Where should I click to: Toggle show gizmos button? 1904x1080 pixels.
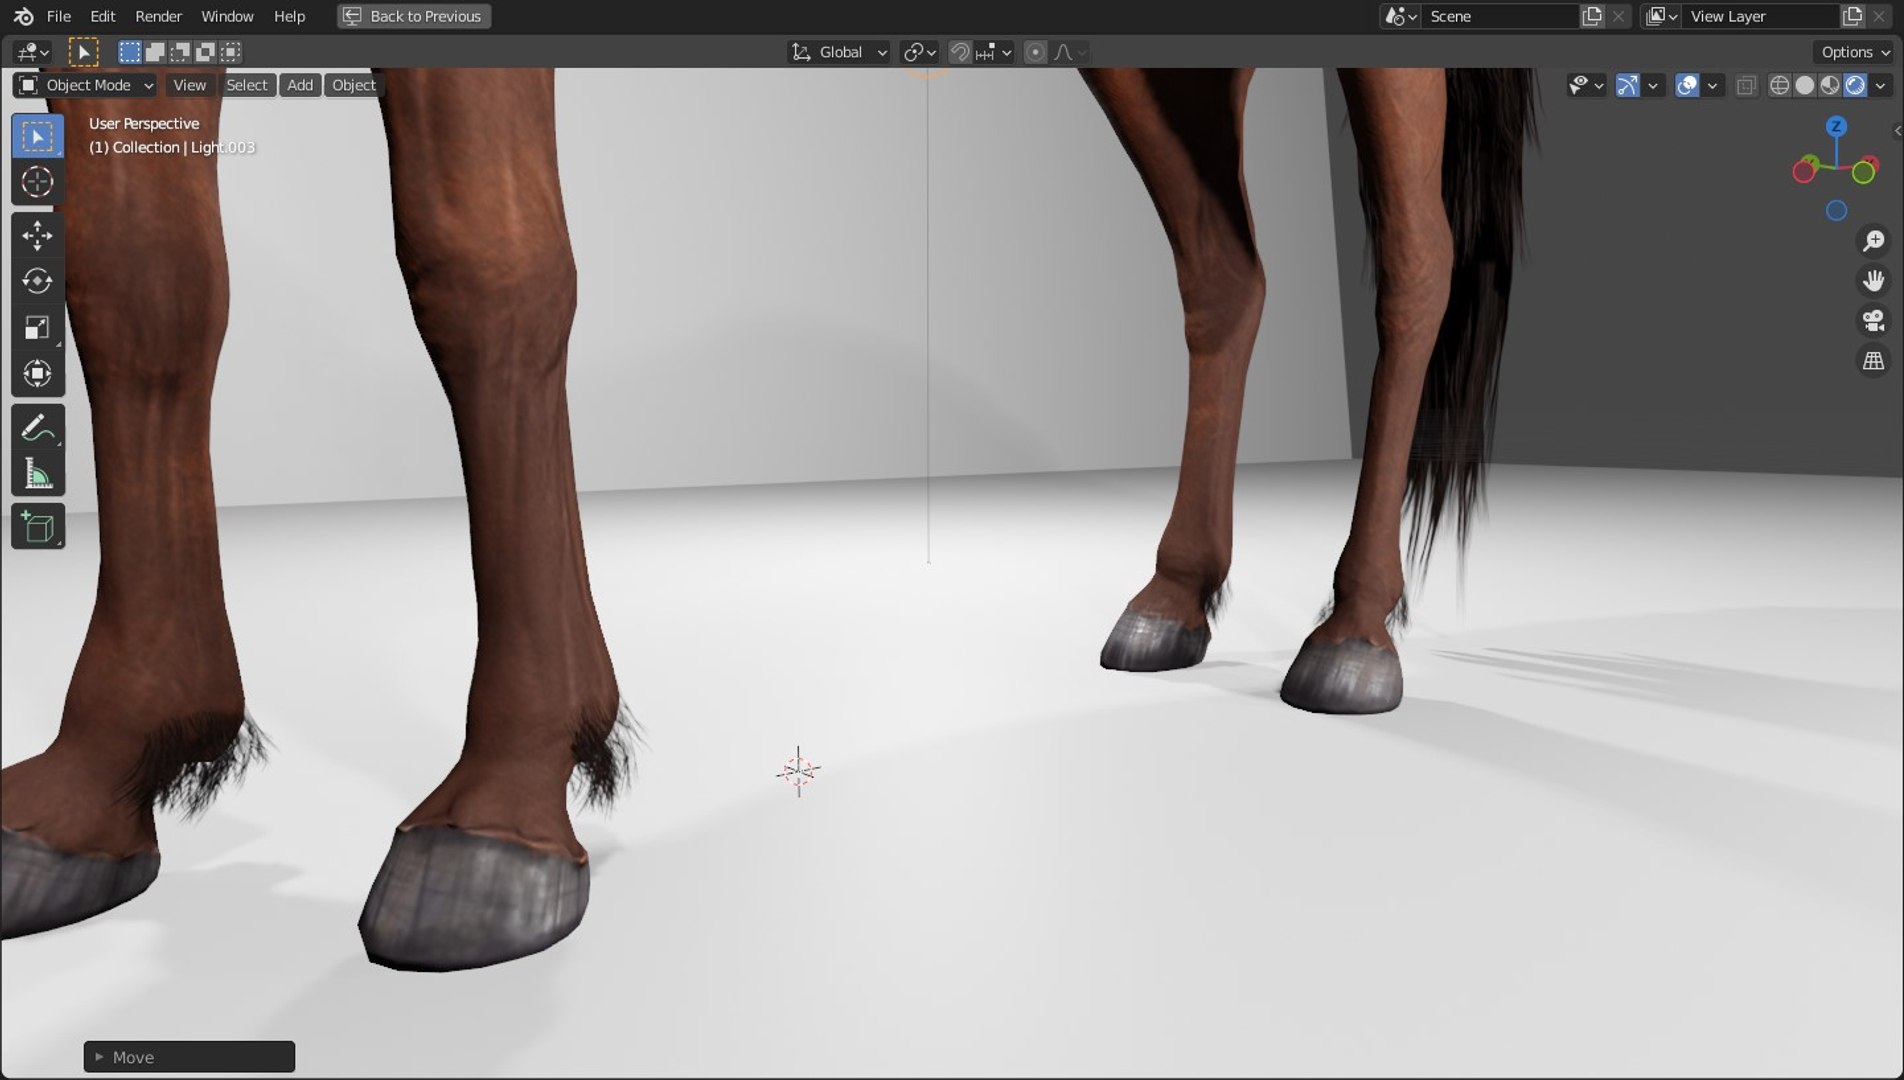point(1628,85)
